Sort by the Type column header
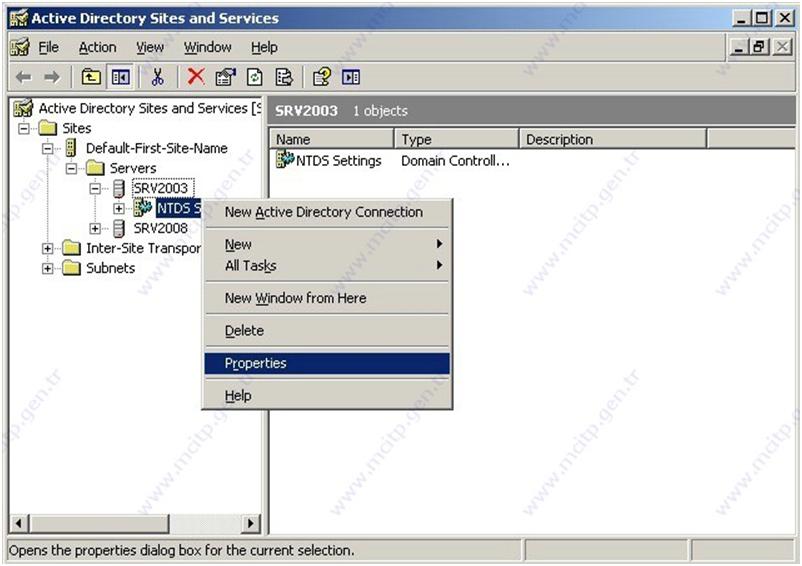This screenshot has height=566, width=802. (457, 139)
